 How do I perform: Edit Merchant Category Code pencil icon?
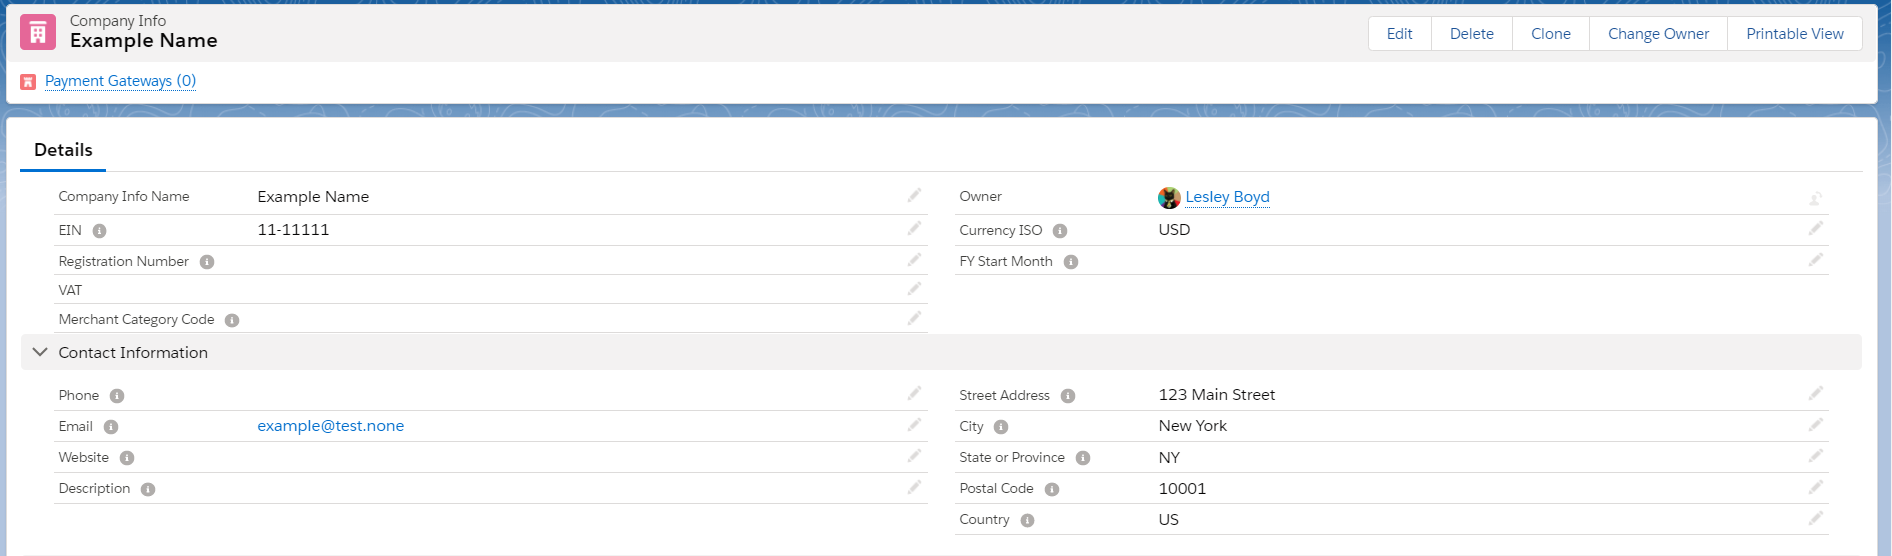click(x=914, y=318)
